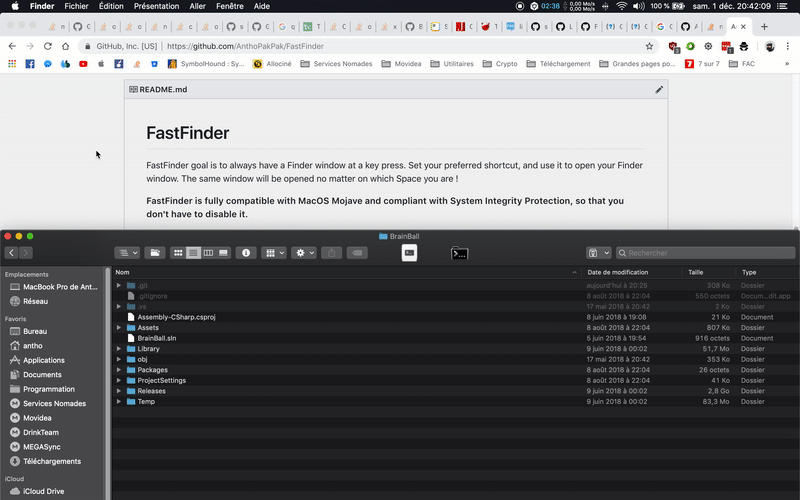Open the Aller menu
The image size is (800, 500).
click(x=197, y=6)
